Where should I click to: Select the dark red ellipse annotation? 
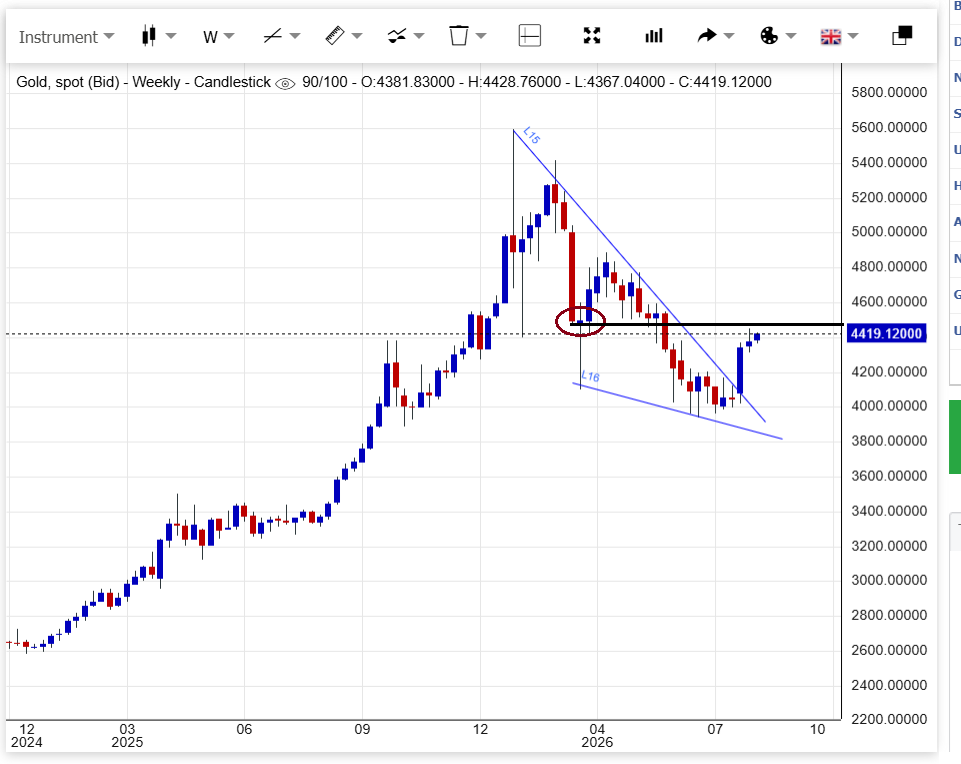[580, 321]
